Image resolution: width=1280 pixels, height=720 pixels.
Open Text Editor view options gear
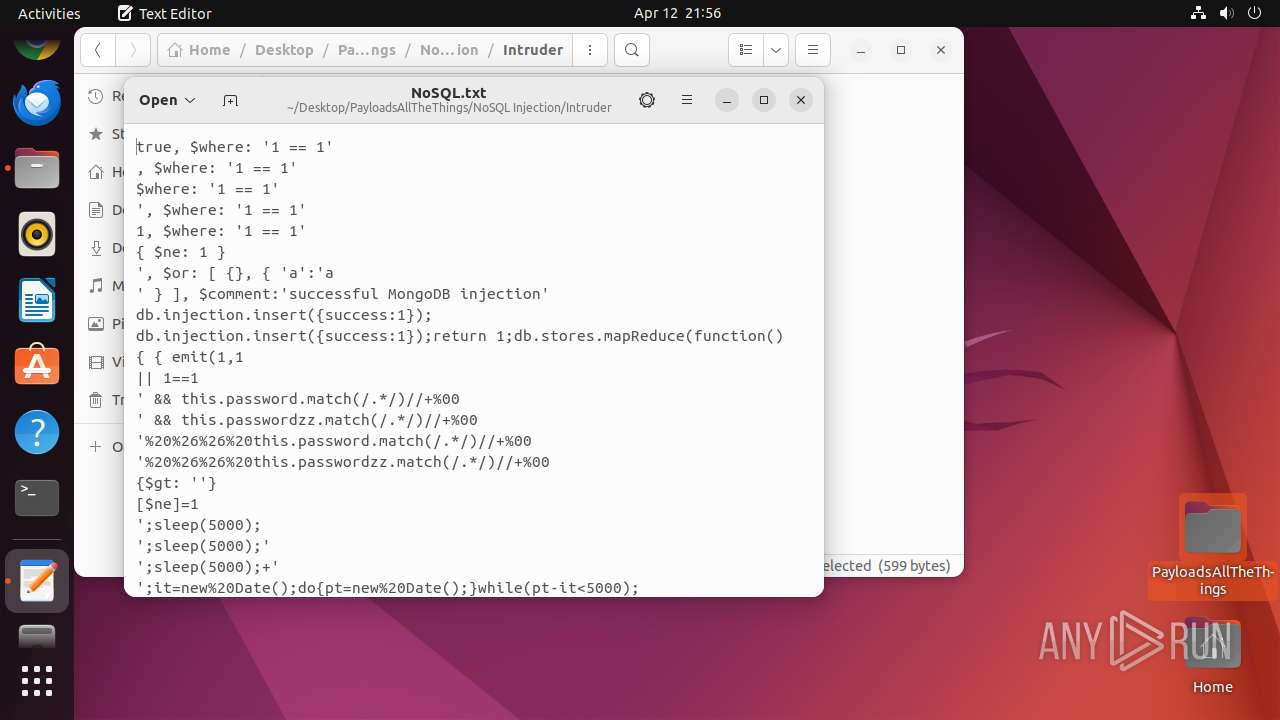pyautogui.click(x=647, y=100)
